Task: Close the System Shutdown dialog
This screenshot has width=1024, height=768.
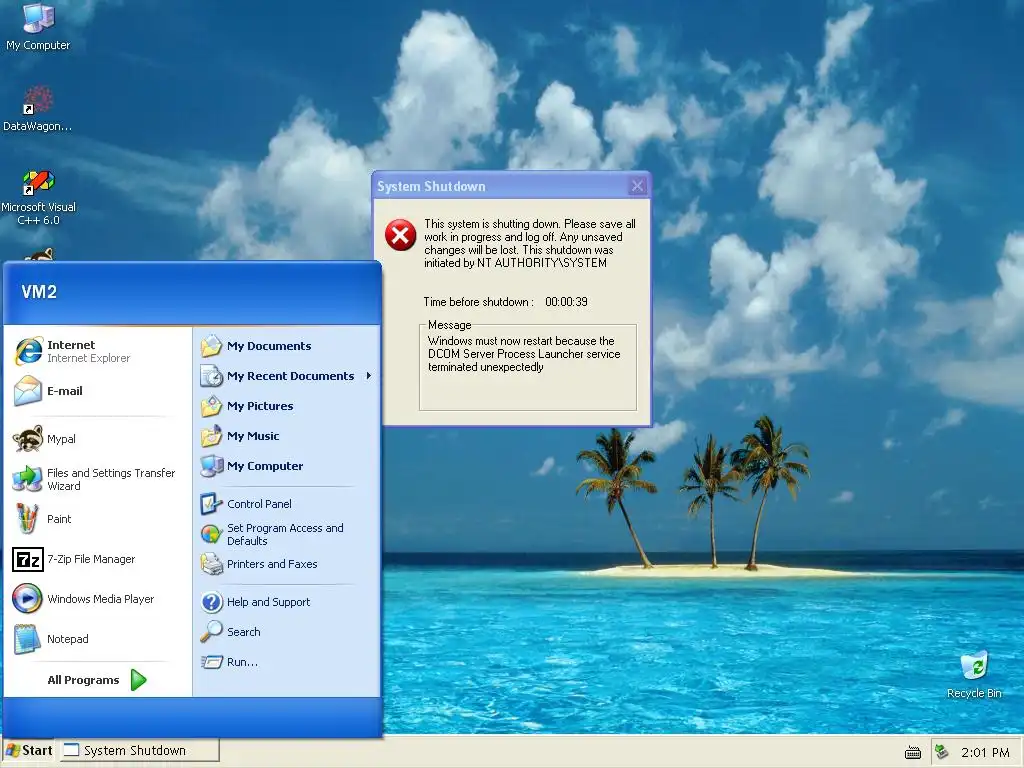Action: (637, 186)
